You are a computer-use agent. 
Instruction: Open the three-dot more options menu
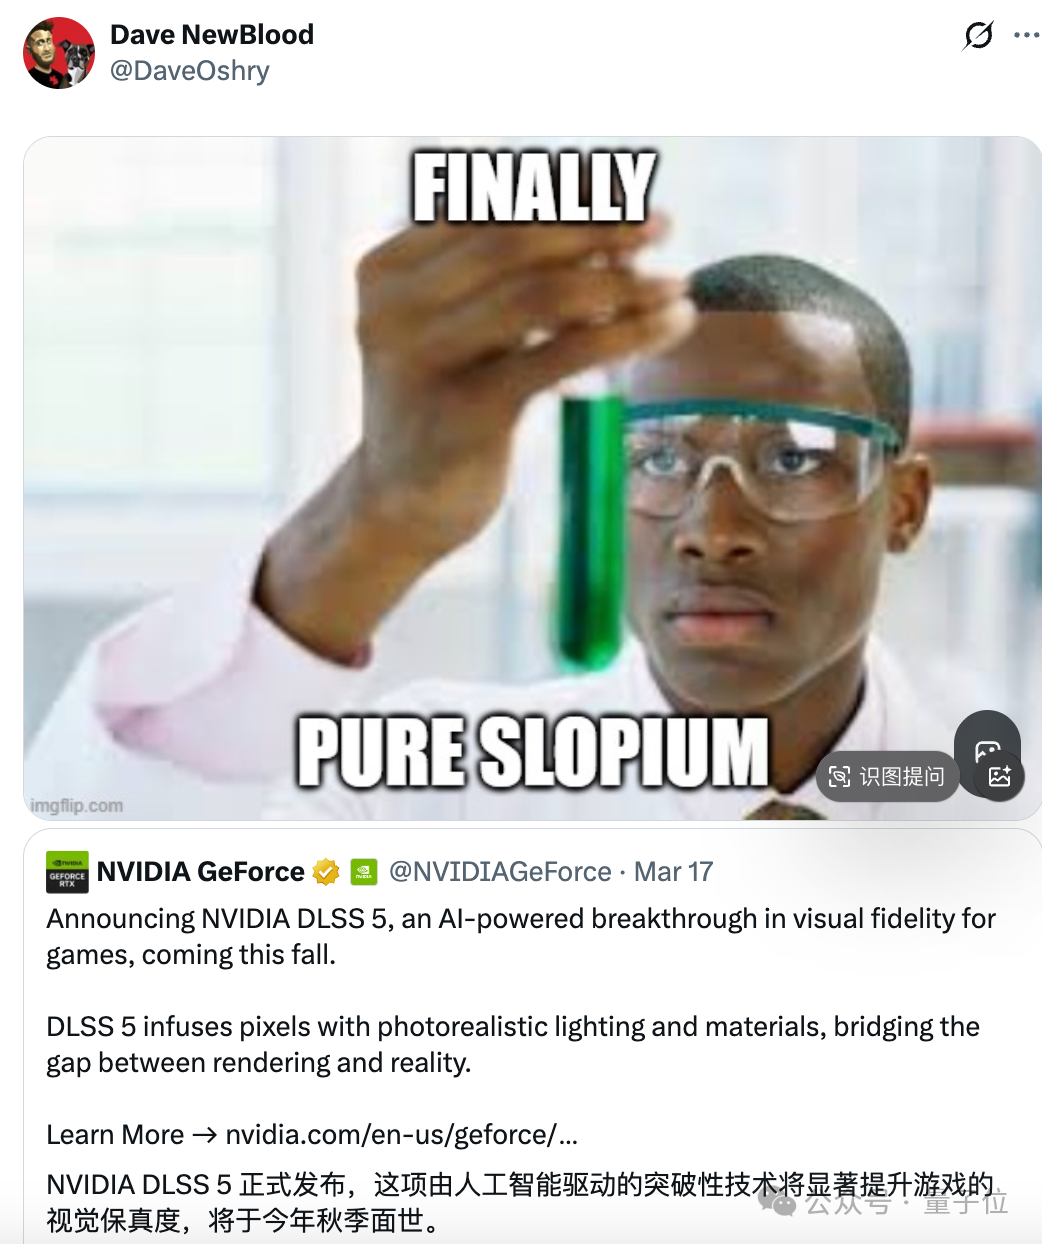pyautogui.click(x=1026, y=35)
